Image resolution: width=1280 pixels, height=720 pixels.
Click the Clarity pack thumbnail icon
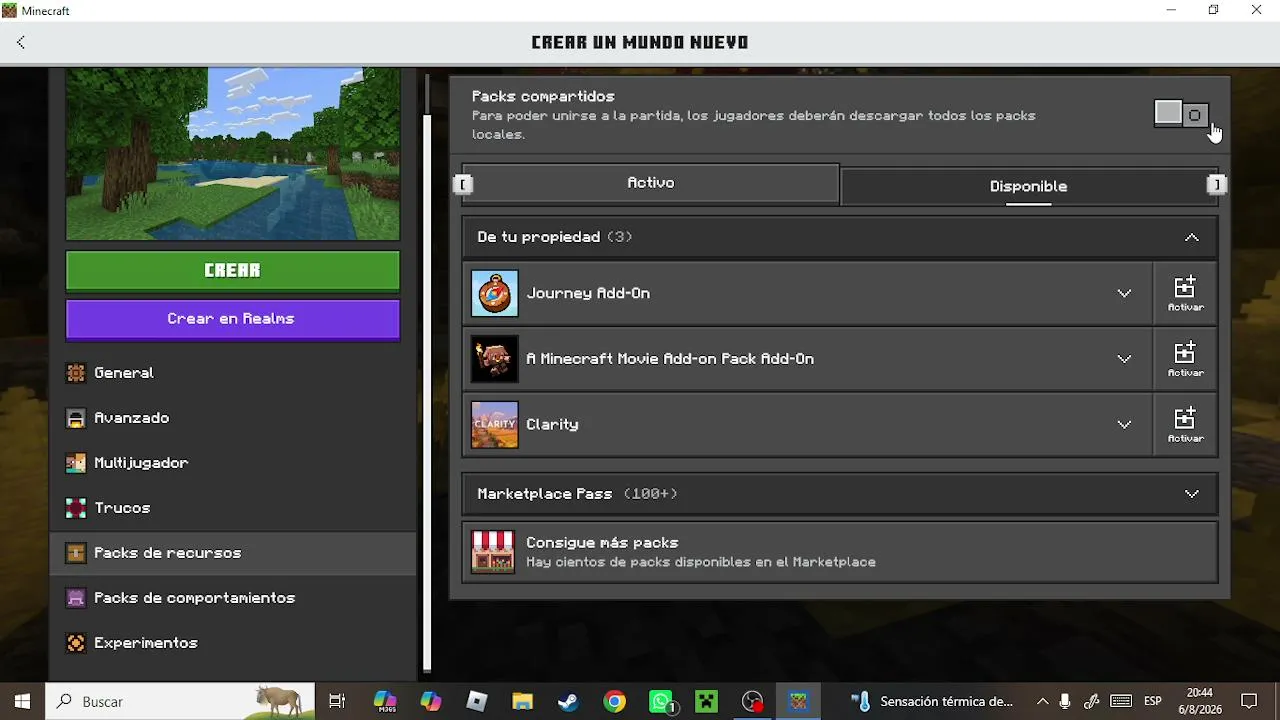coord(494,424)
